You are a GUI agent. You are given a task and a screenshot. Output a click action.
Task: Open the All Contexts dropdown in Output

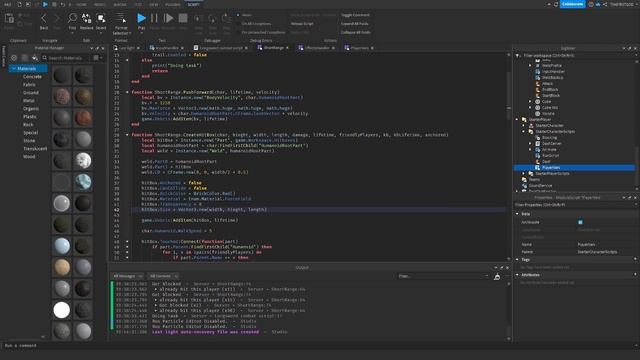163,276
